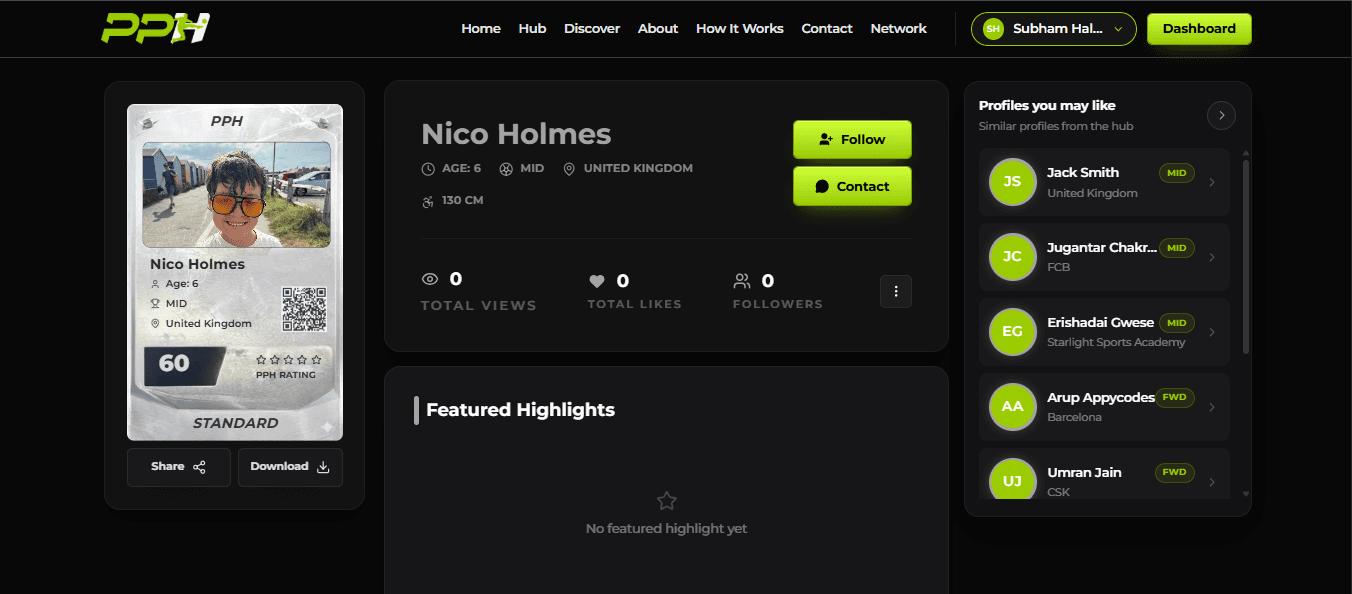Click the PPH Rating stars on the card
The height and width of the screenshot is (594, 1352).
coord(289,359)
